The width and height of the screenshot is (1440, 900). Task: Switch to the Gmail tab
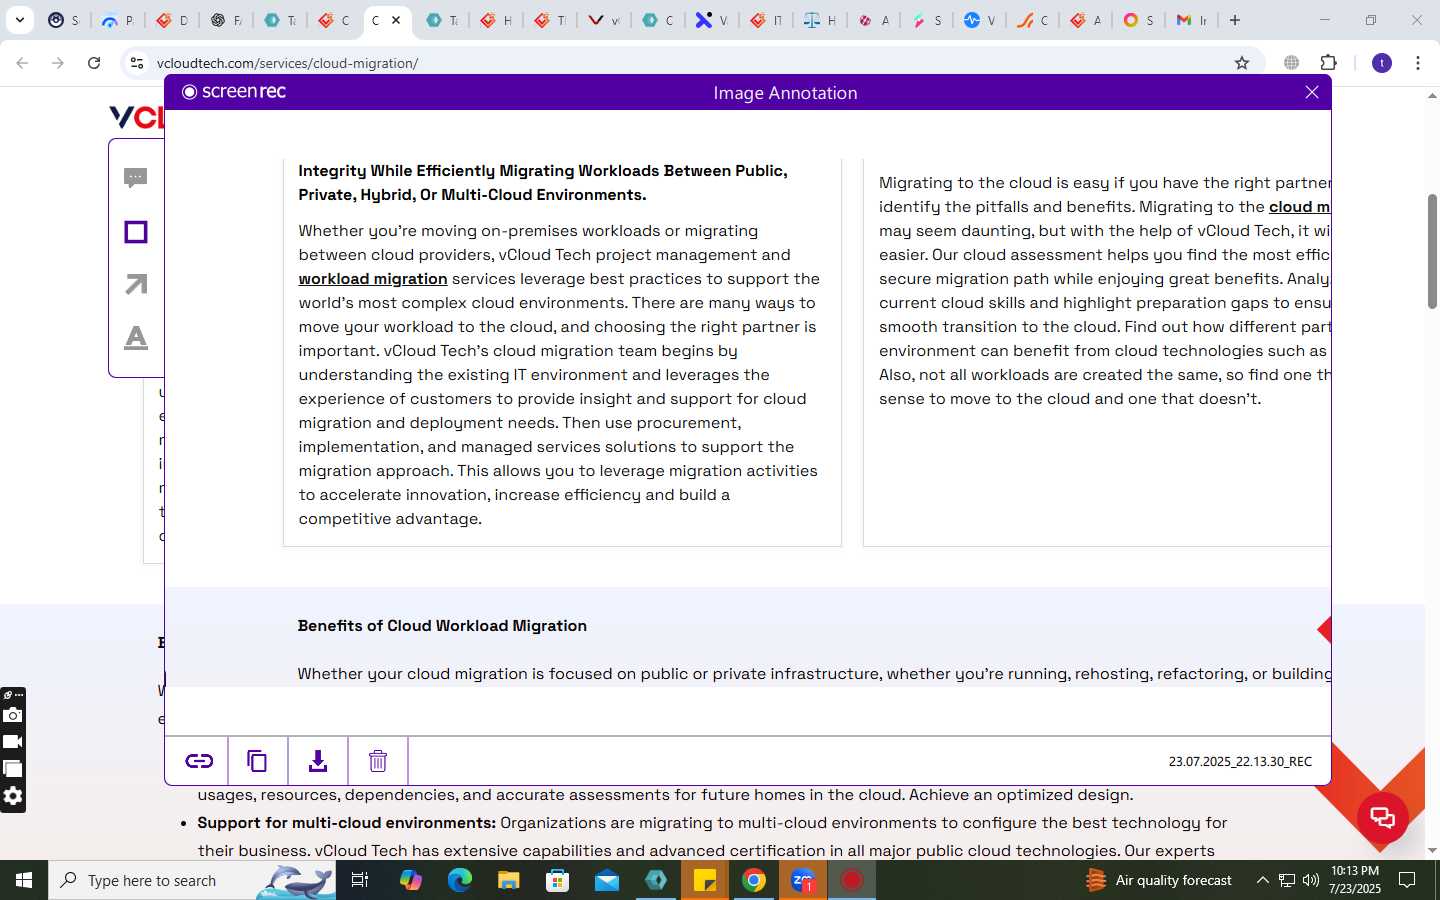point(1191,20)
